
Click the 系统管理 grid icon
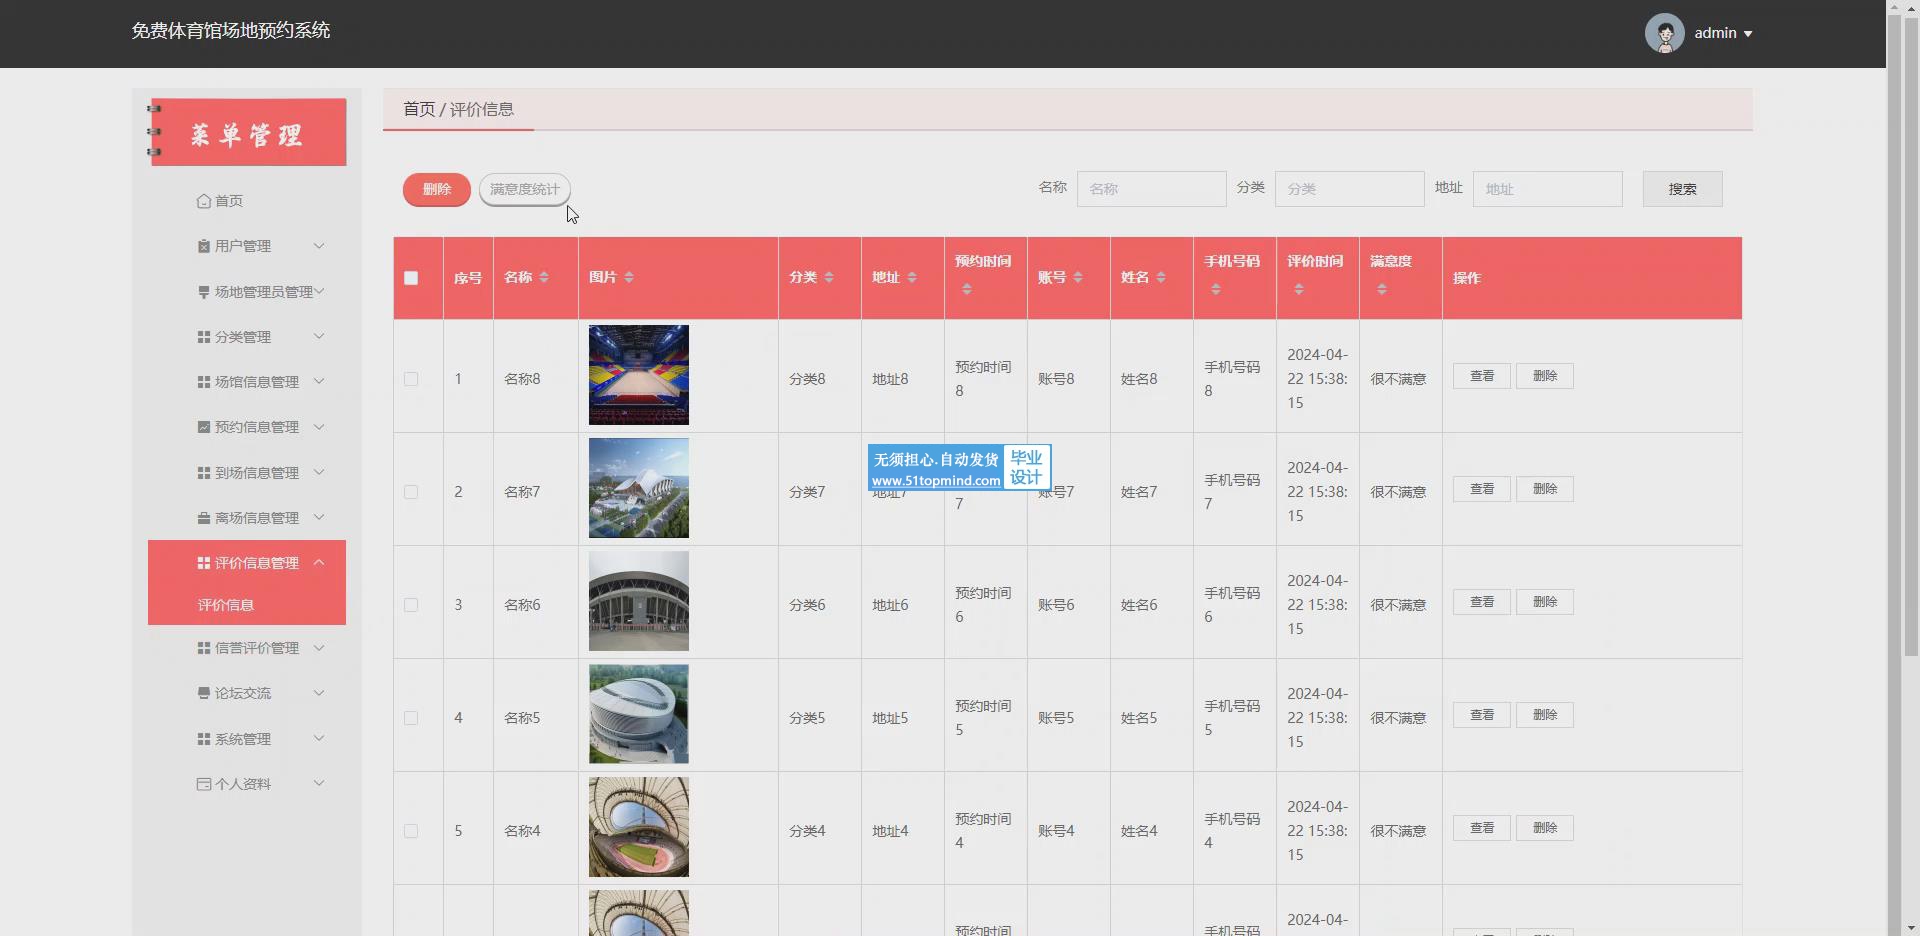204,739
